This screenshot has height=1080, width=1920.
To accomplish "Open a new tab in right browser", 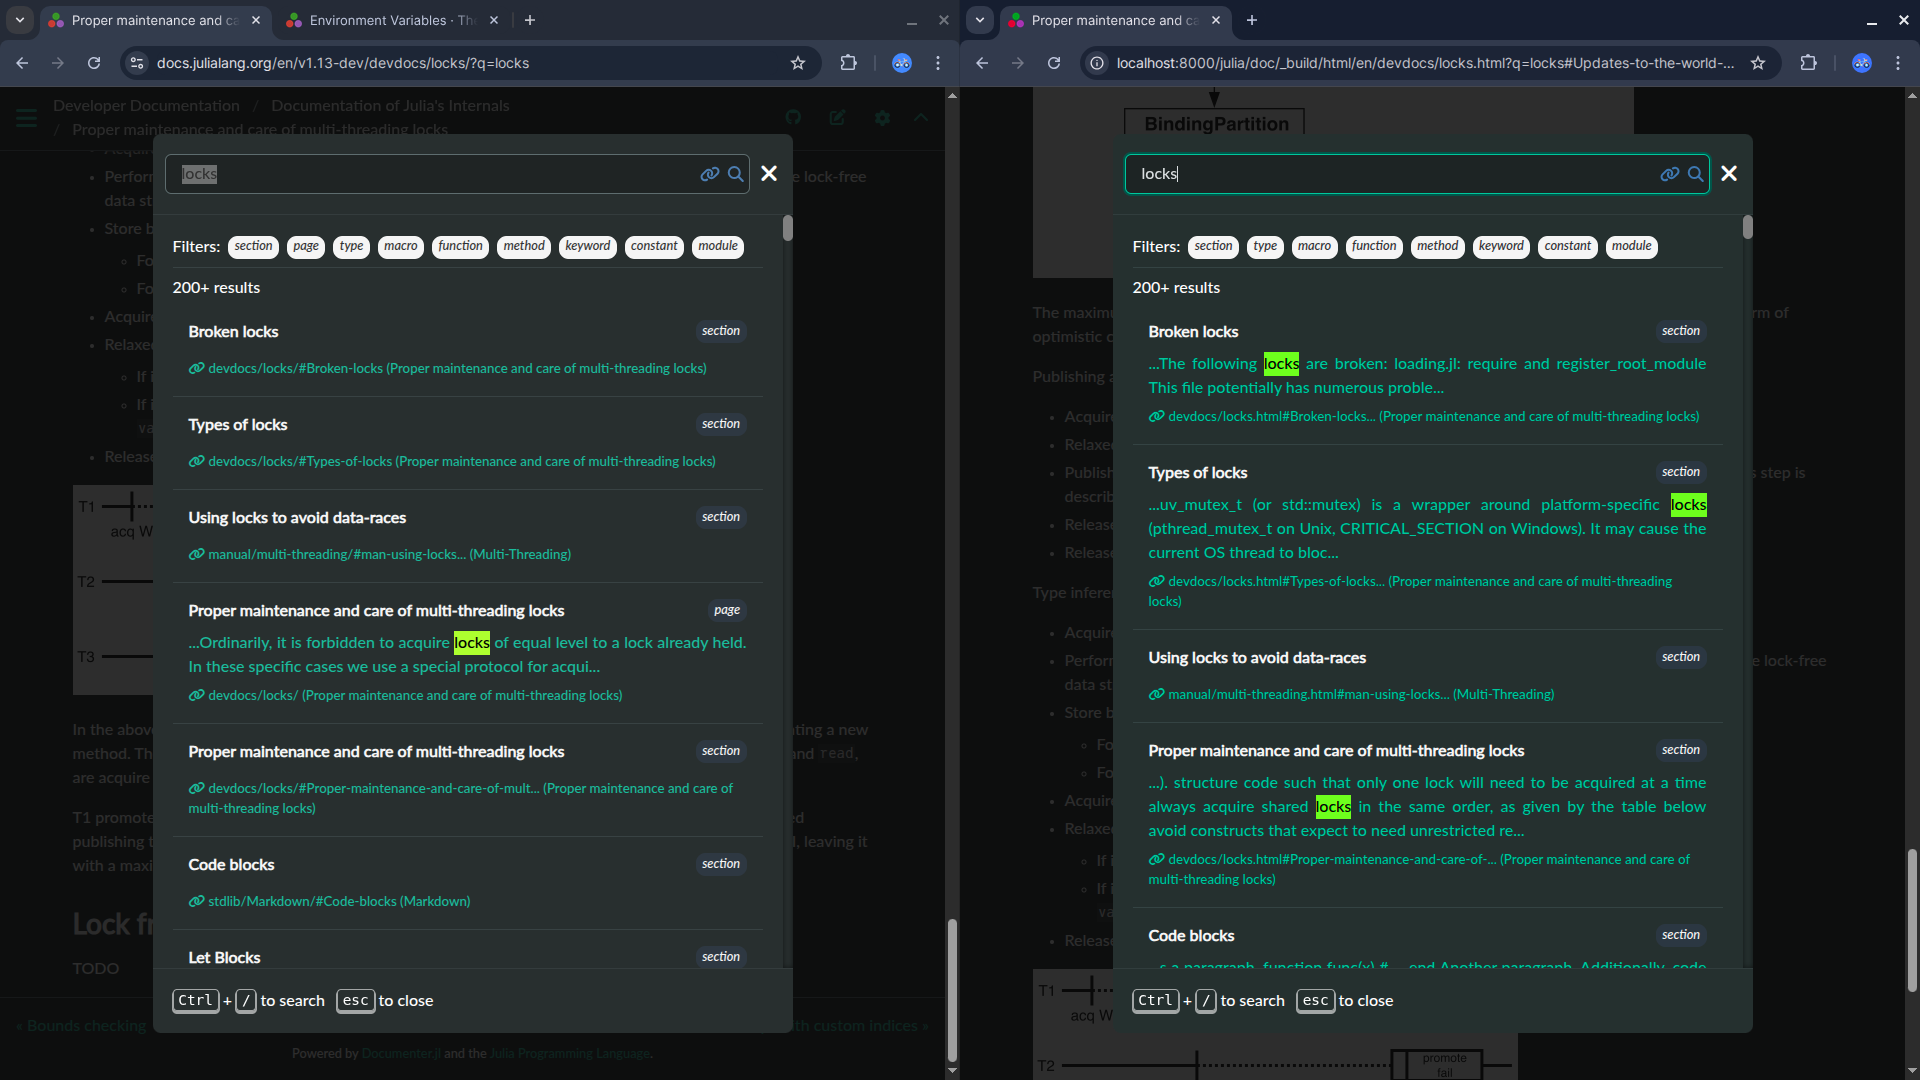I will (1252, 20).
